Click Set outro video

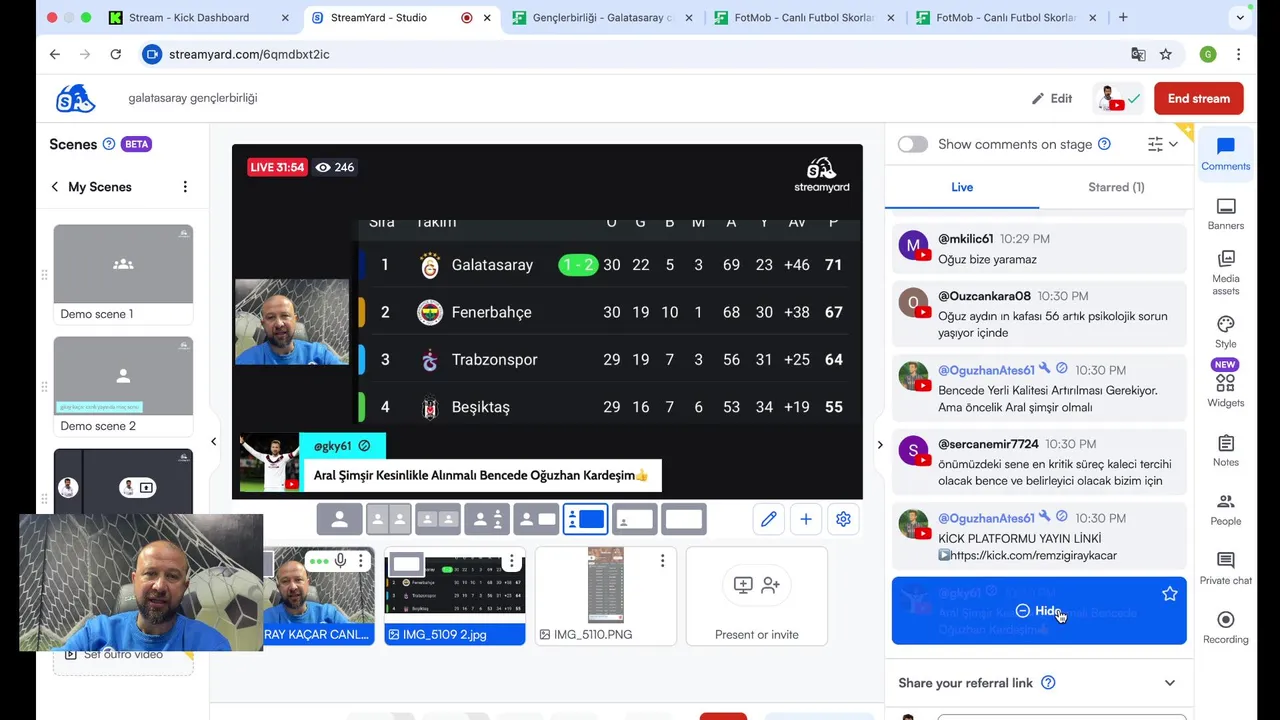tap(123, 654)
